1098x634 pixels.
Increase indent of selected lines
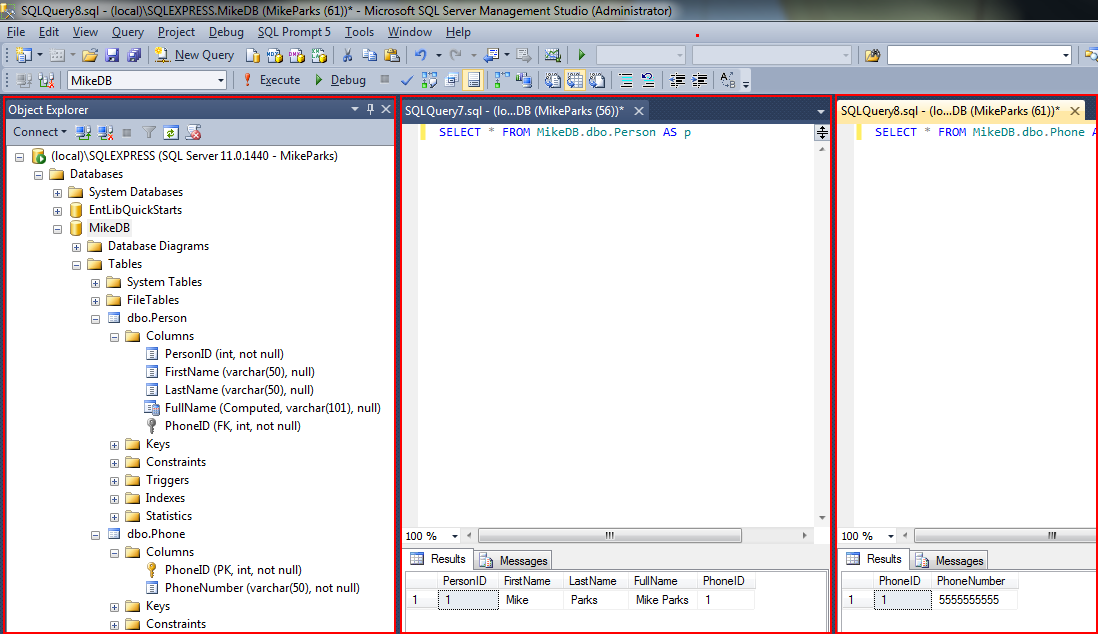(x=700, y=80)
